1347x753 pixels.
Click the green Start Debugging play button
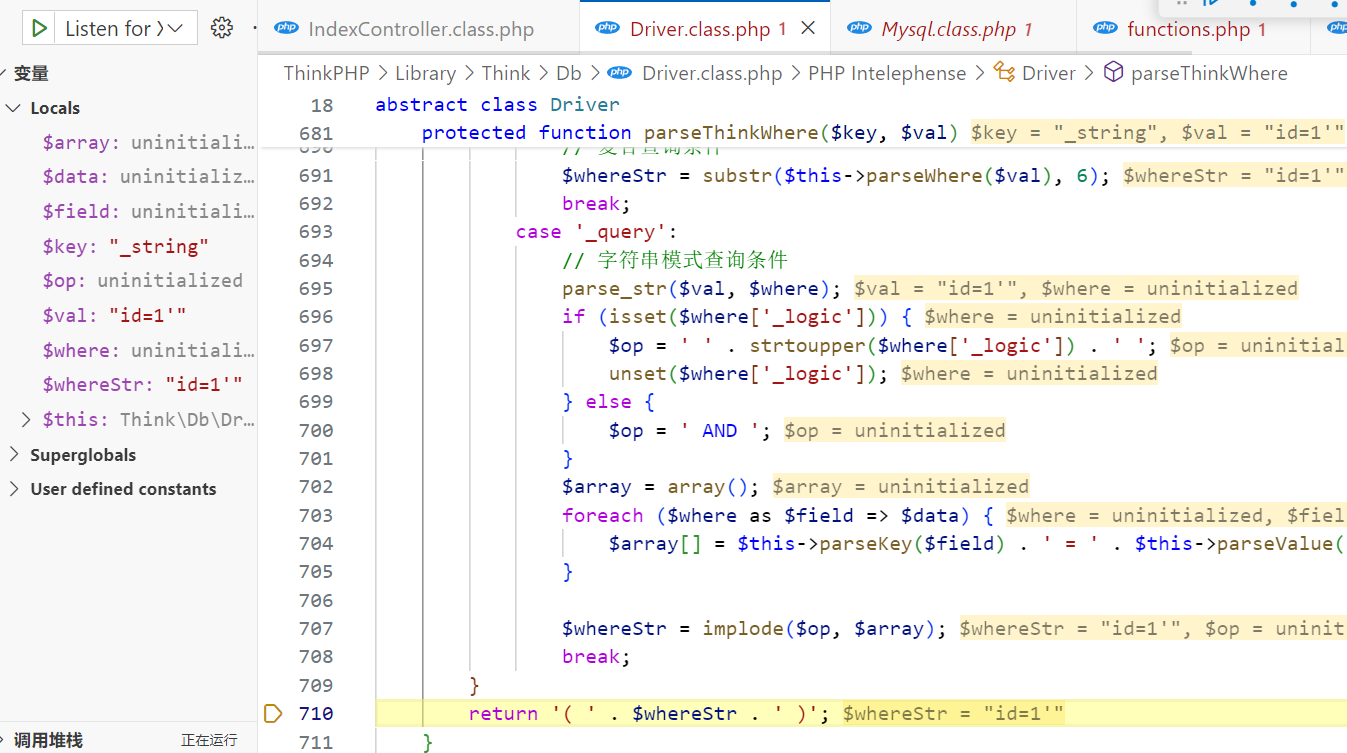coord(39,29)
